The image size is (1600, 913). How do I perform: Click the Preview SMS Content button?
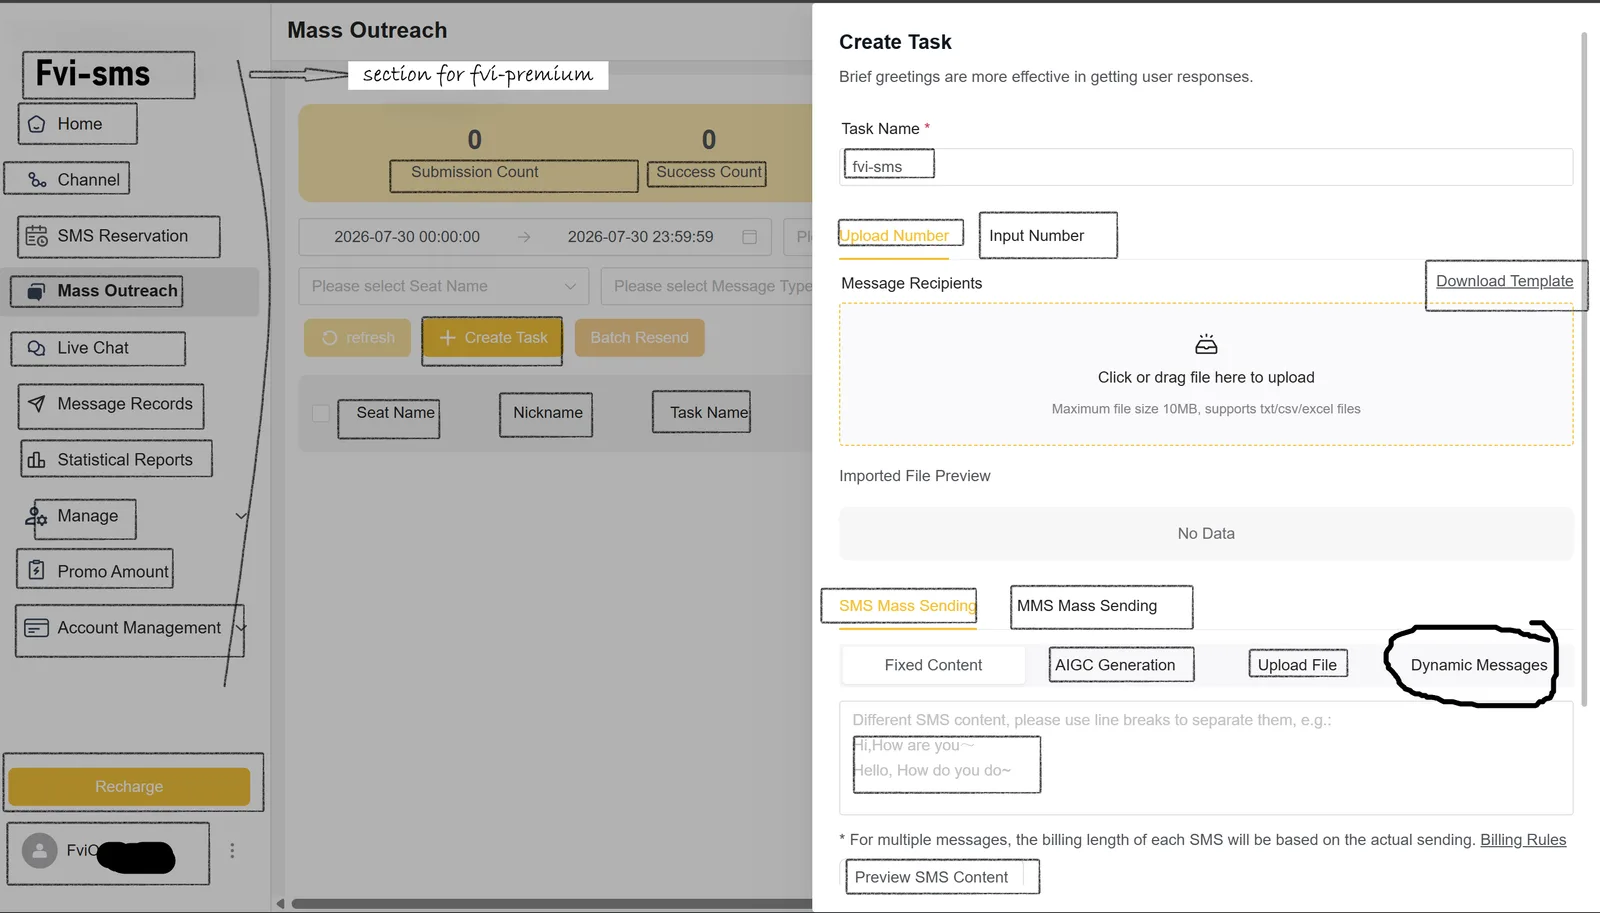[931, 877]
